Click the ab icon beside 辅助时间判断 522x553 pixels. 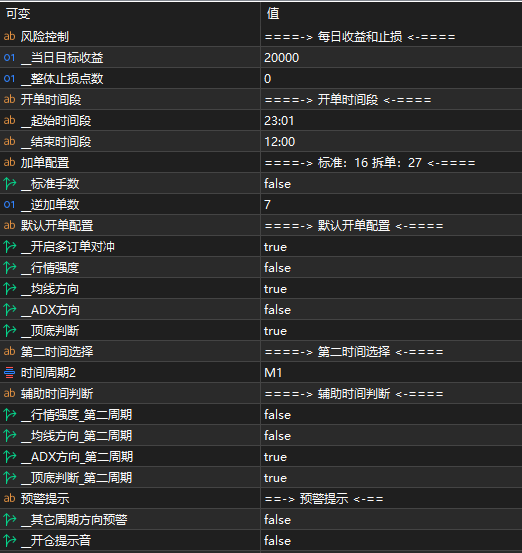[10, 394]
